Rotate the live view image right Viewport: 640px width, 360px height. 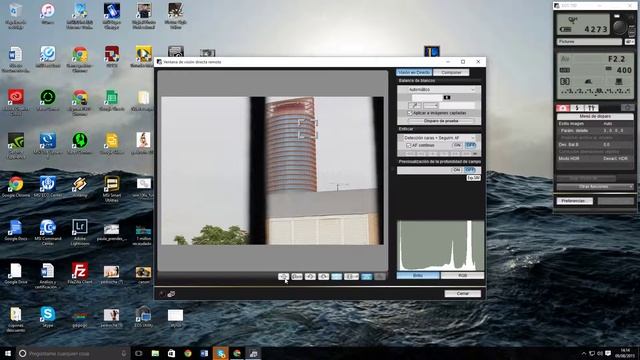[323, 277]
